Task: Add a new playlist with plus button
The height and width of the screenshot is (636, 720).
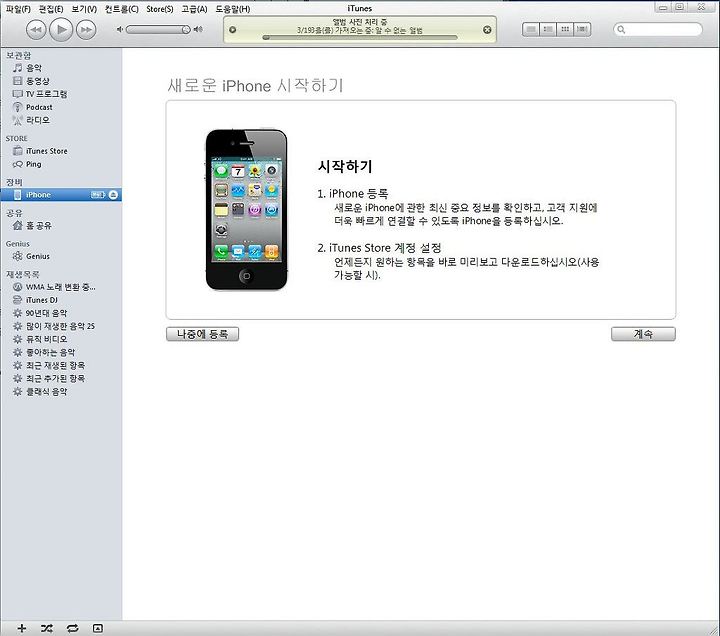Action: 22,628
